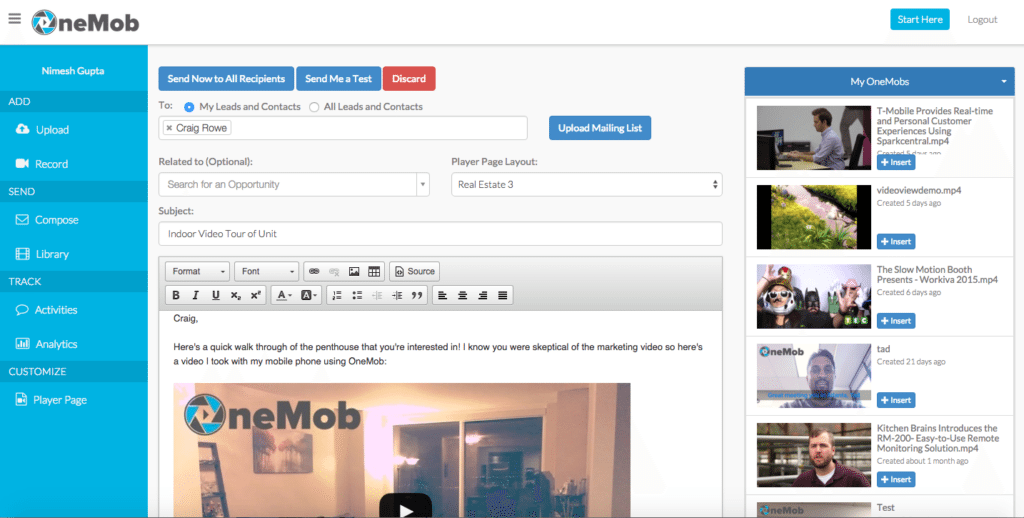Click the insert image icon

click(354, 271)
